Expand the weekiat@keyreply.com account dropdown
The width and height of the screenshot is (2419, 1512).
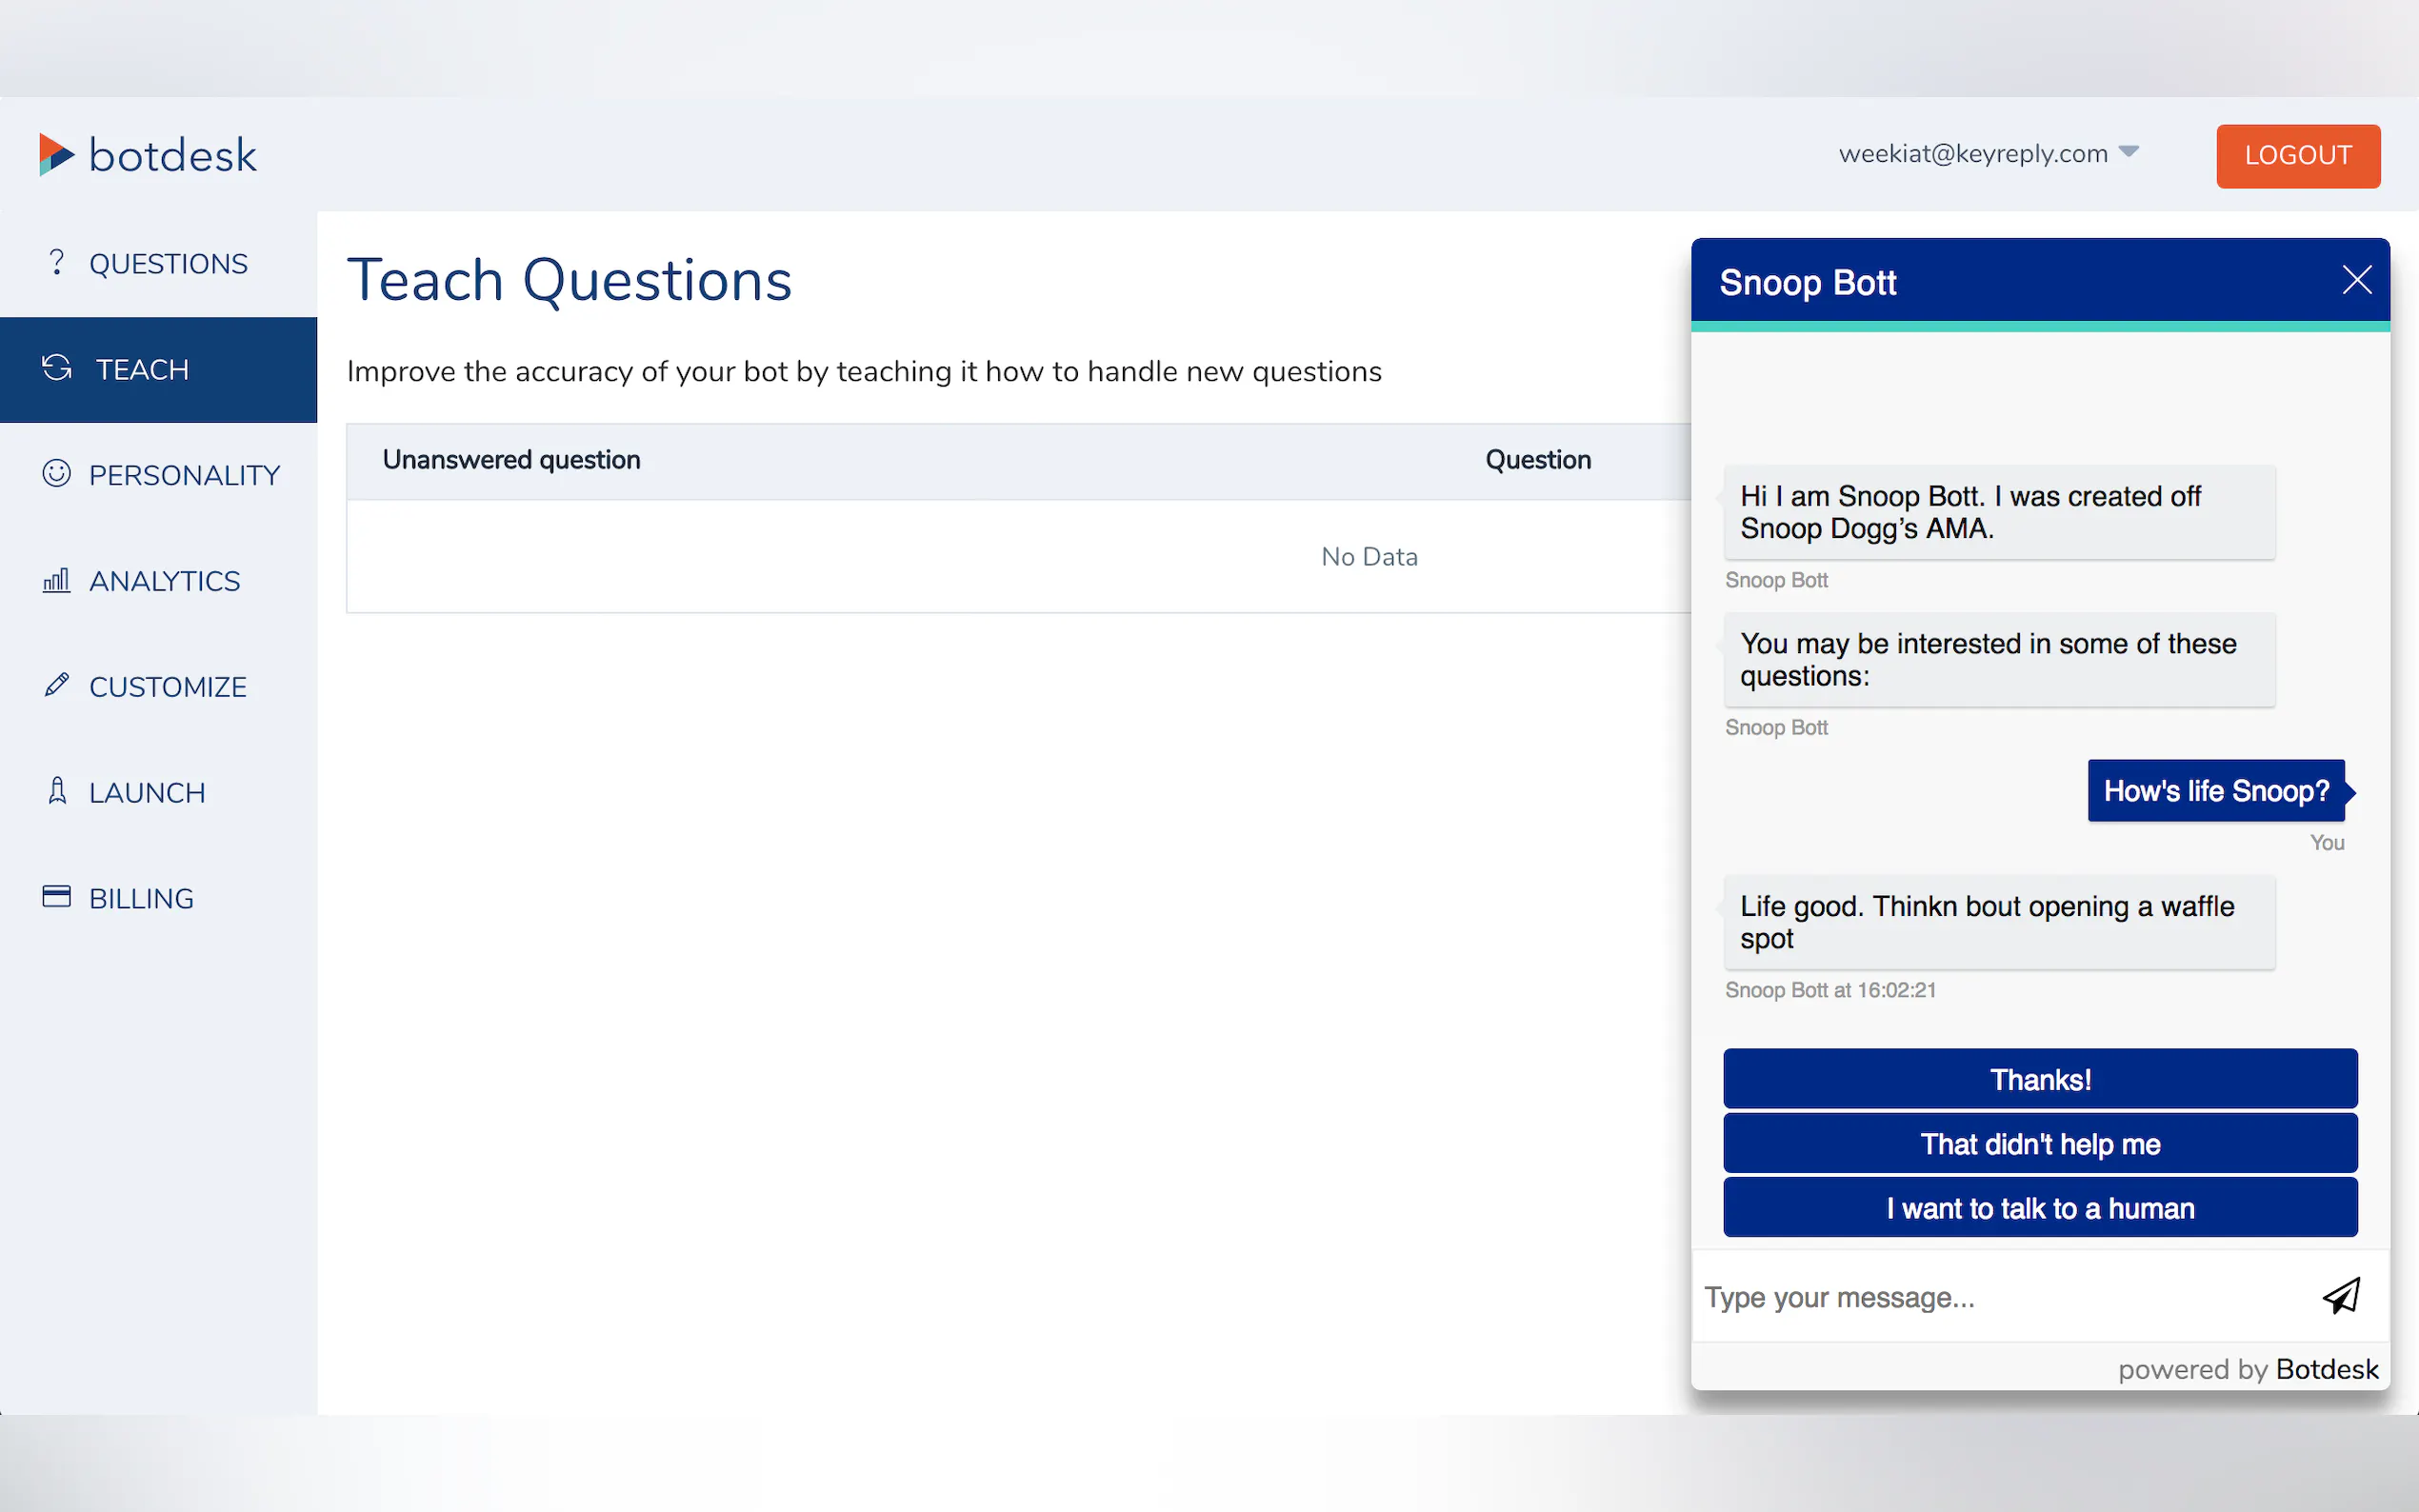click(x=2129, y=153)
